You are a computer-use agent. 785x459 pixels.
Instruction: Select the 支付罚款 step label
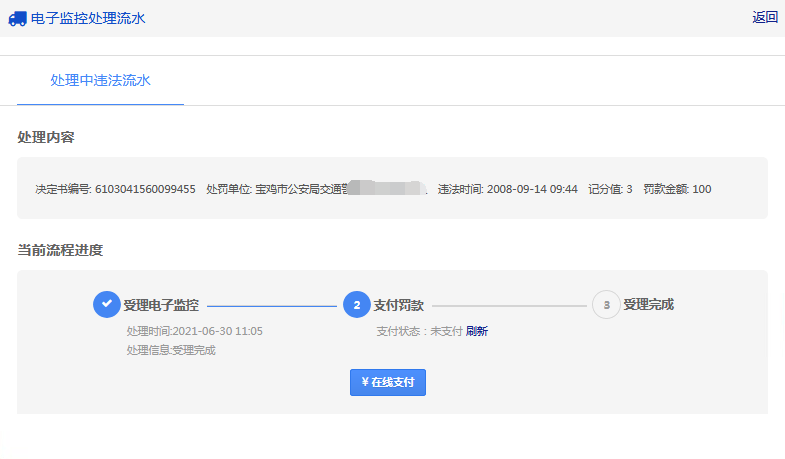pos(398,305)
